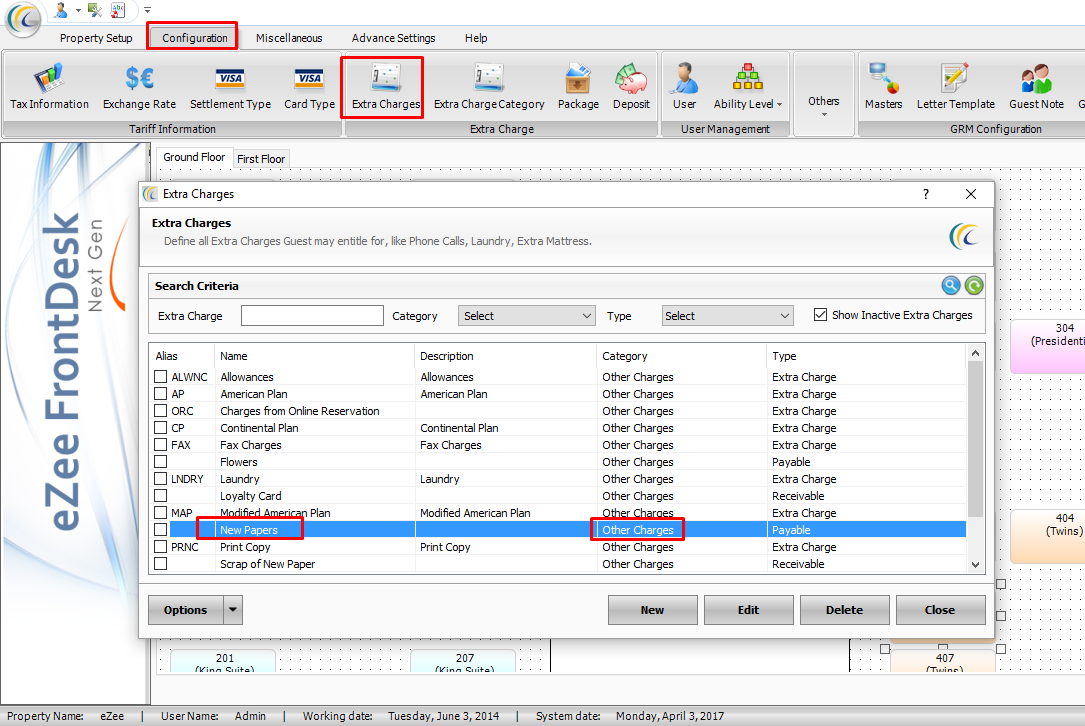The width and height of the screenshot is (1085, 726).
Task: Select the Scrap of New Paper row
Action: (x=558, y=564)
